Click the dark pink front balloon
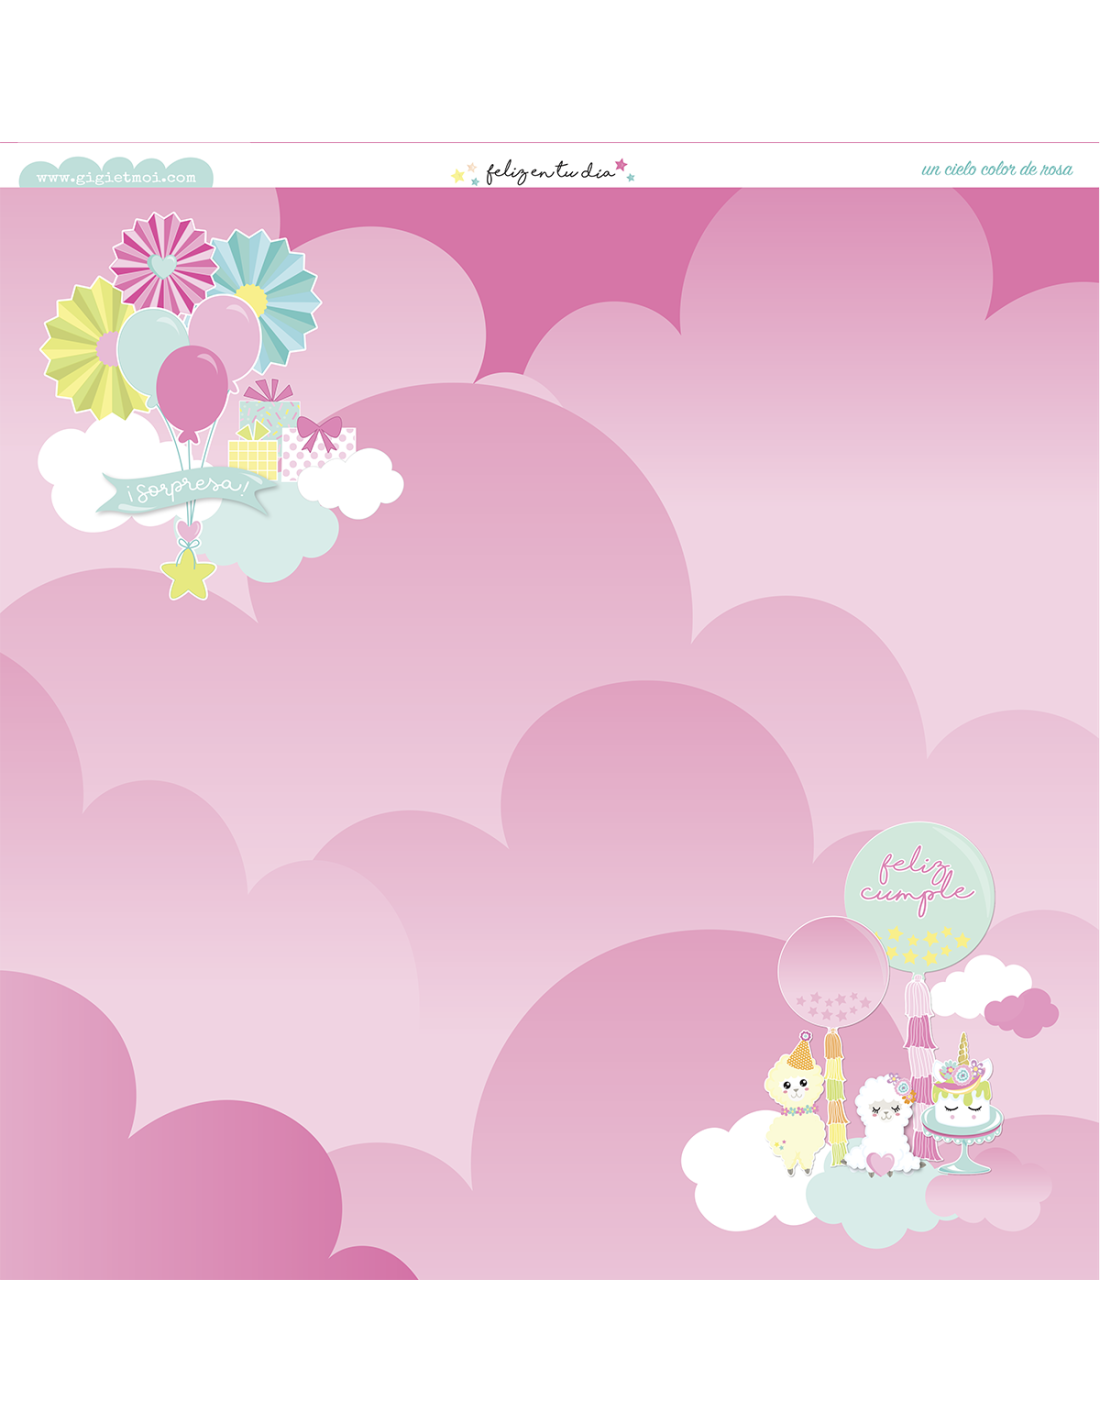The height and width of the screenshot is (1422, 1100). tap(191, 388)
